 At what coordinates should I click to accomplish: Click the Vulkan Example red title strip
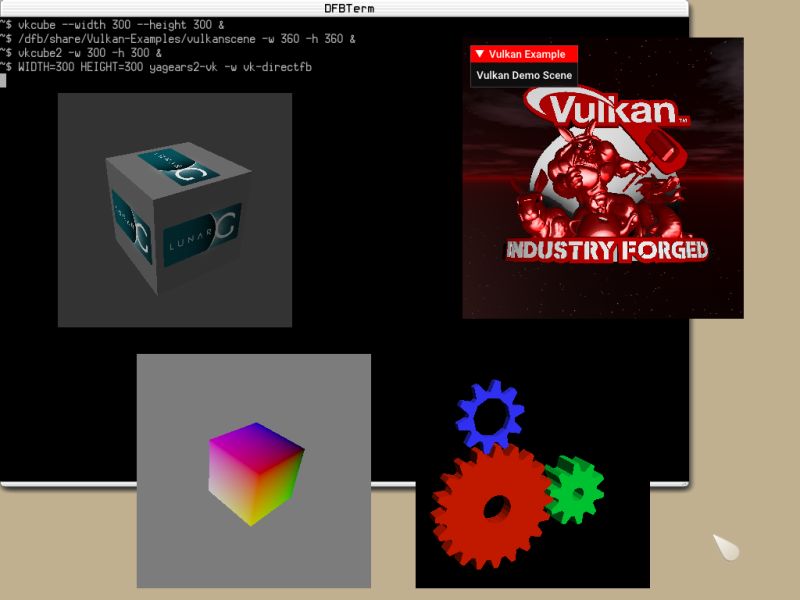[x=524, y=54]
